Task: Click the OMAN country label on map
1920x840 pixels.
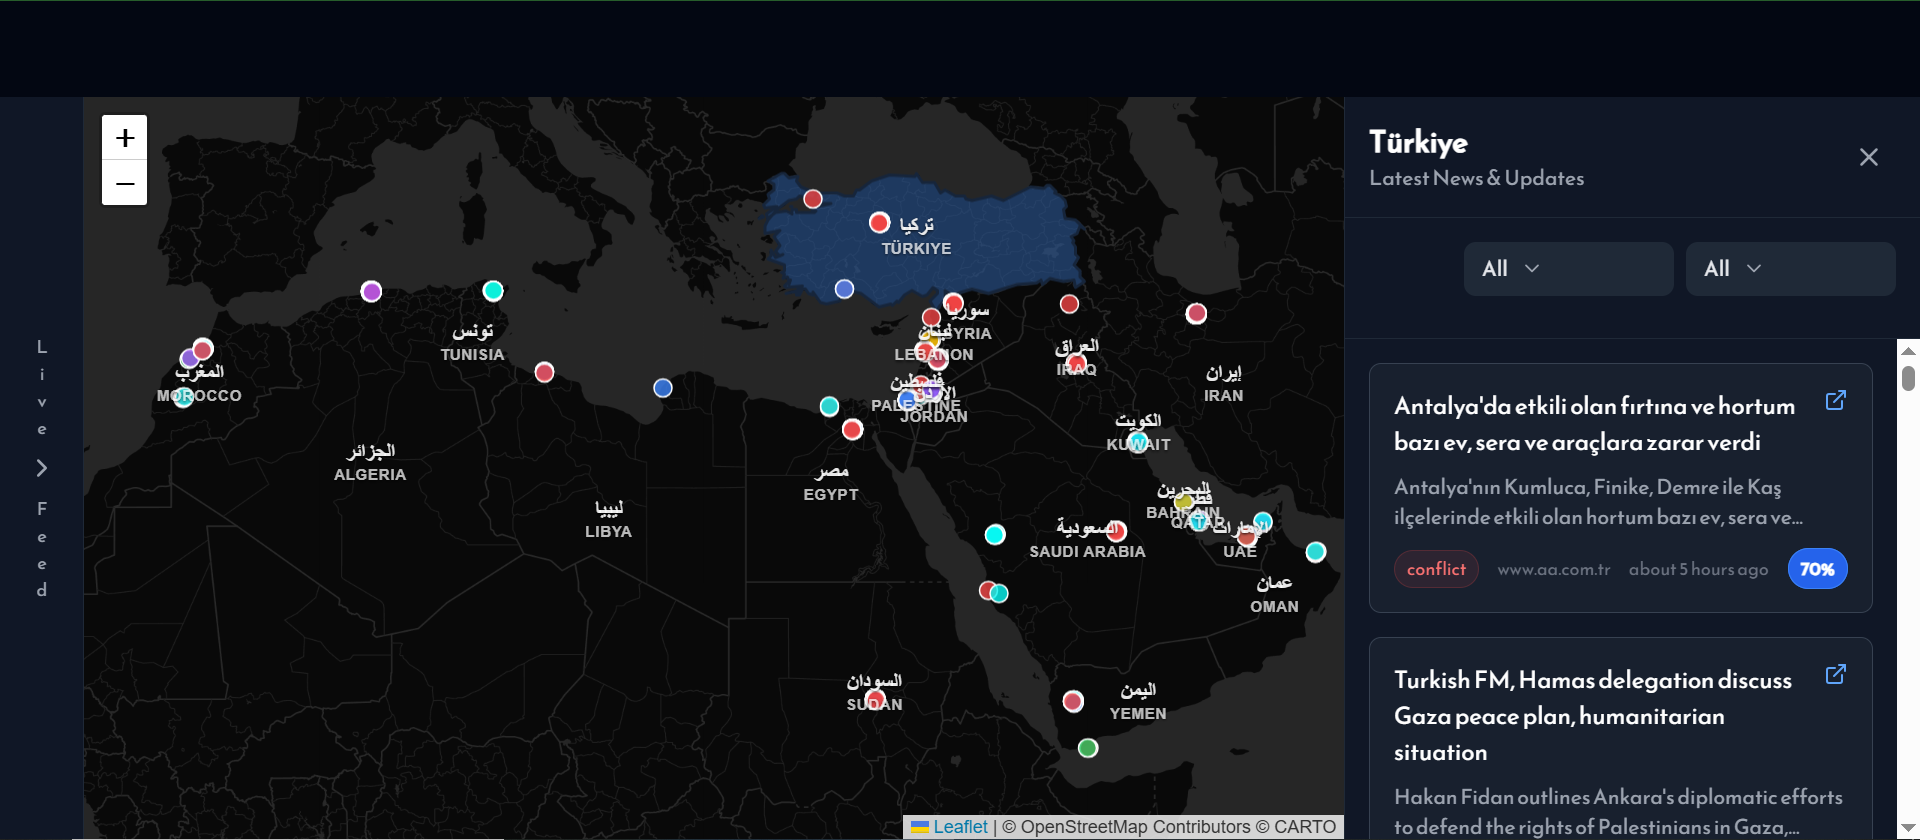Action: pyautogui.click(x=1274, y=607)
